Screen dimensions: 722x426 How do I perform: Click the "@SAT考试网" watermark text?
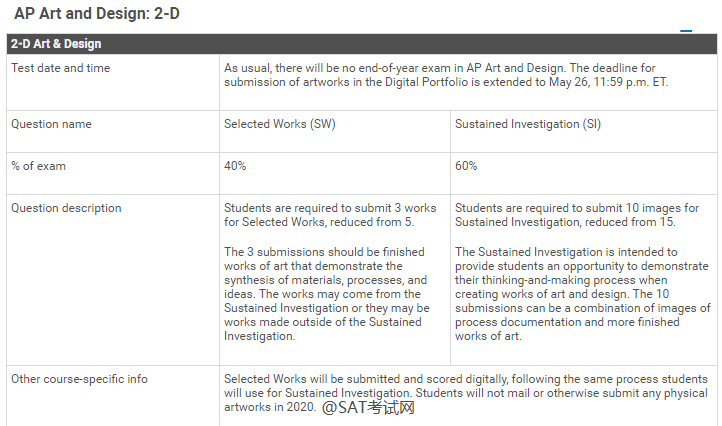coord(368,408)
